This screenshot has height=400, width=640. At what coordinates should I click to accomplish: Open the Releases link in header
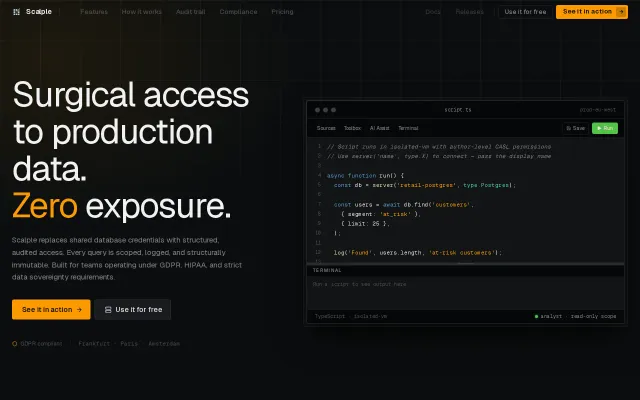469,12
